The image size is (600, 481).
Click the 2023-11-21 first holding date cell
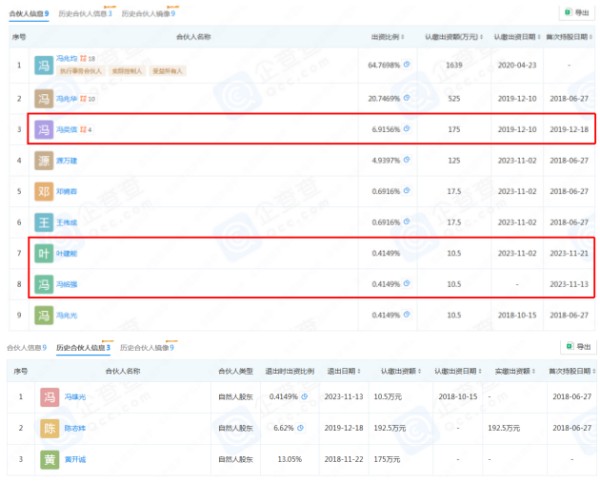[x=569, y=253]
